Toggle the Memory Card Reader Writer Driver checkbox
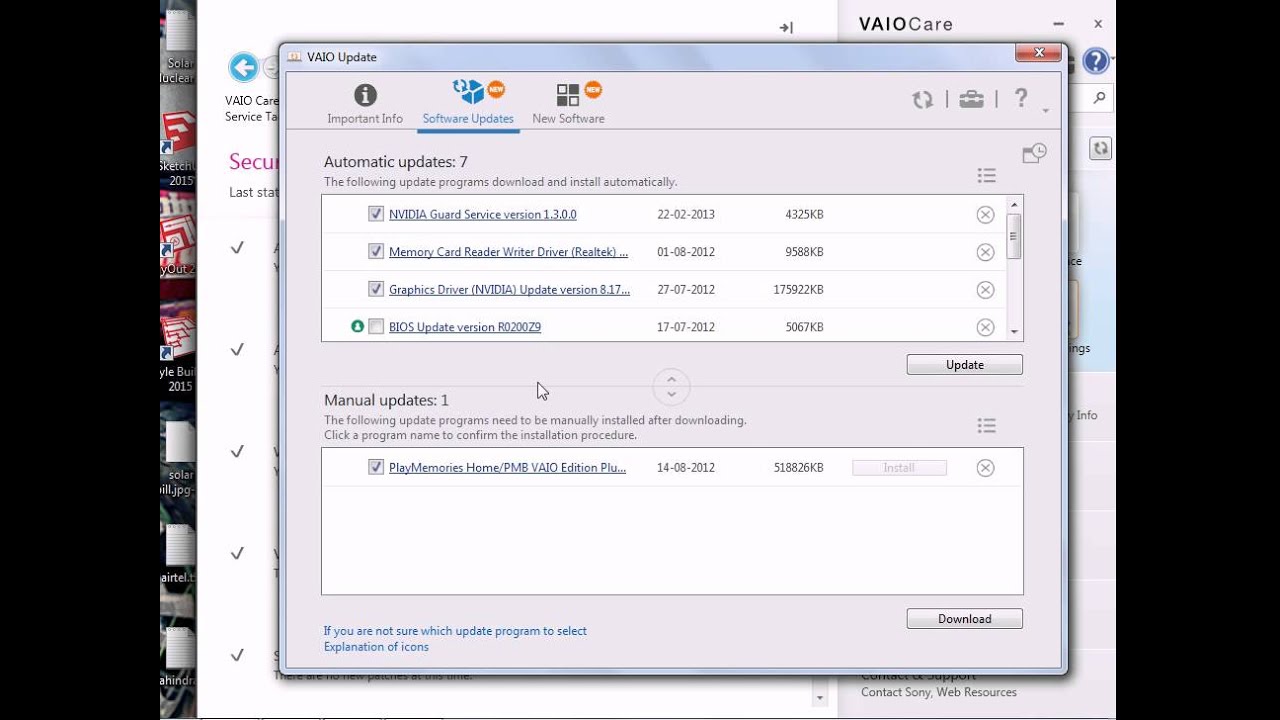The width and height of the screenshot is (1280, 720). [x=376, y=251]
